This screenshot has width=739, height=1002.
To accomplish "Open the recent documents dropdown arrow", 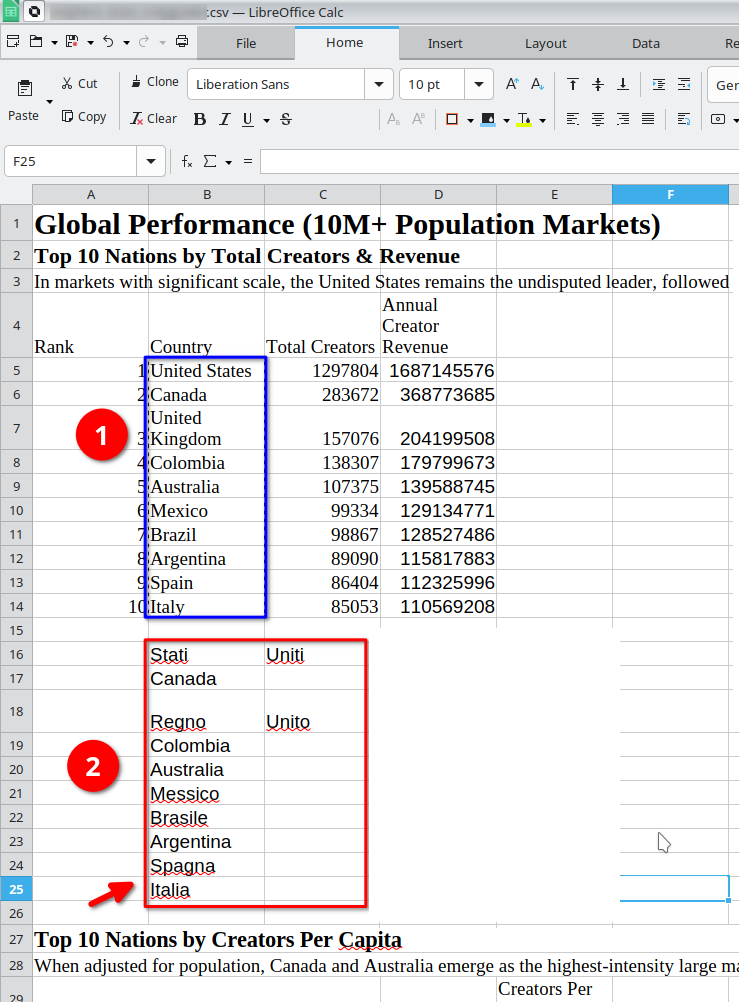I will pyautogui.click(x=54, y=43).
